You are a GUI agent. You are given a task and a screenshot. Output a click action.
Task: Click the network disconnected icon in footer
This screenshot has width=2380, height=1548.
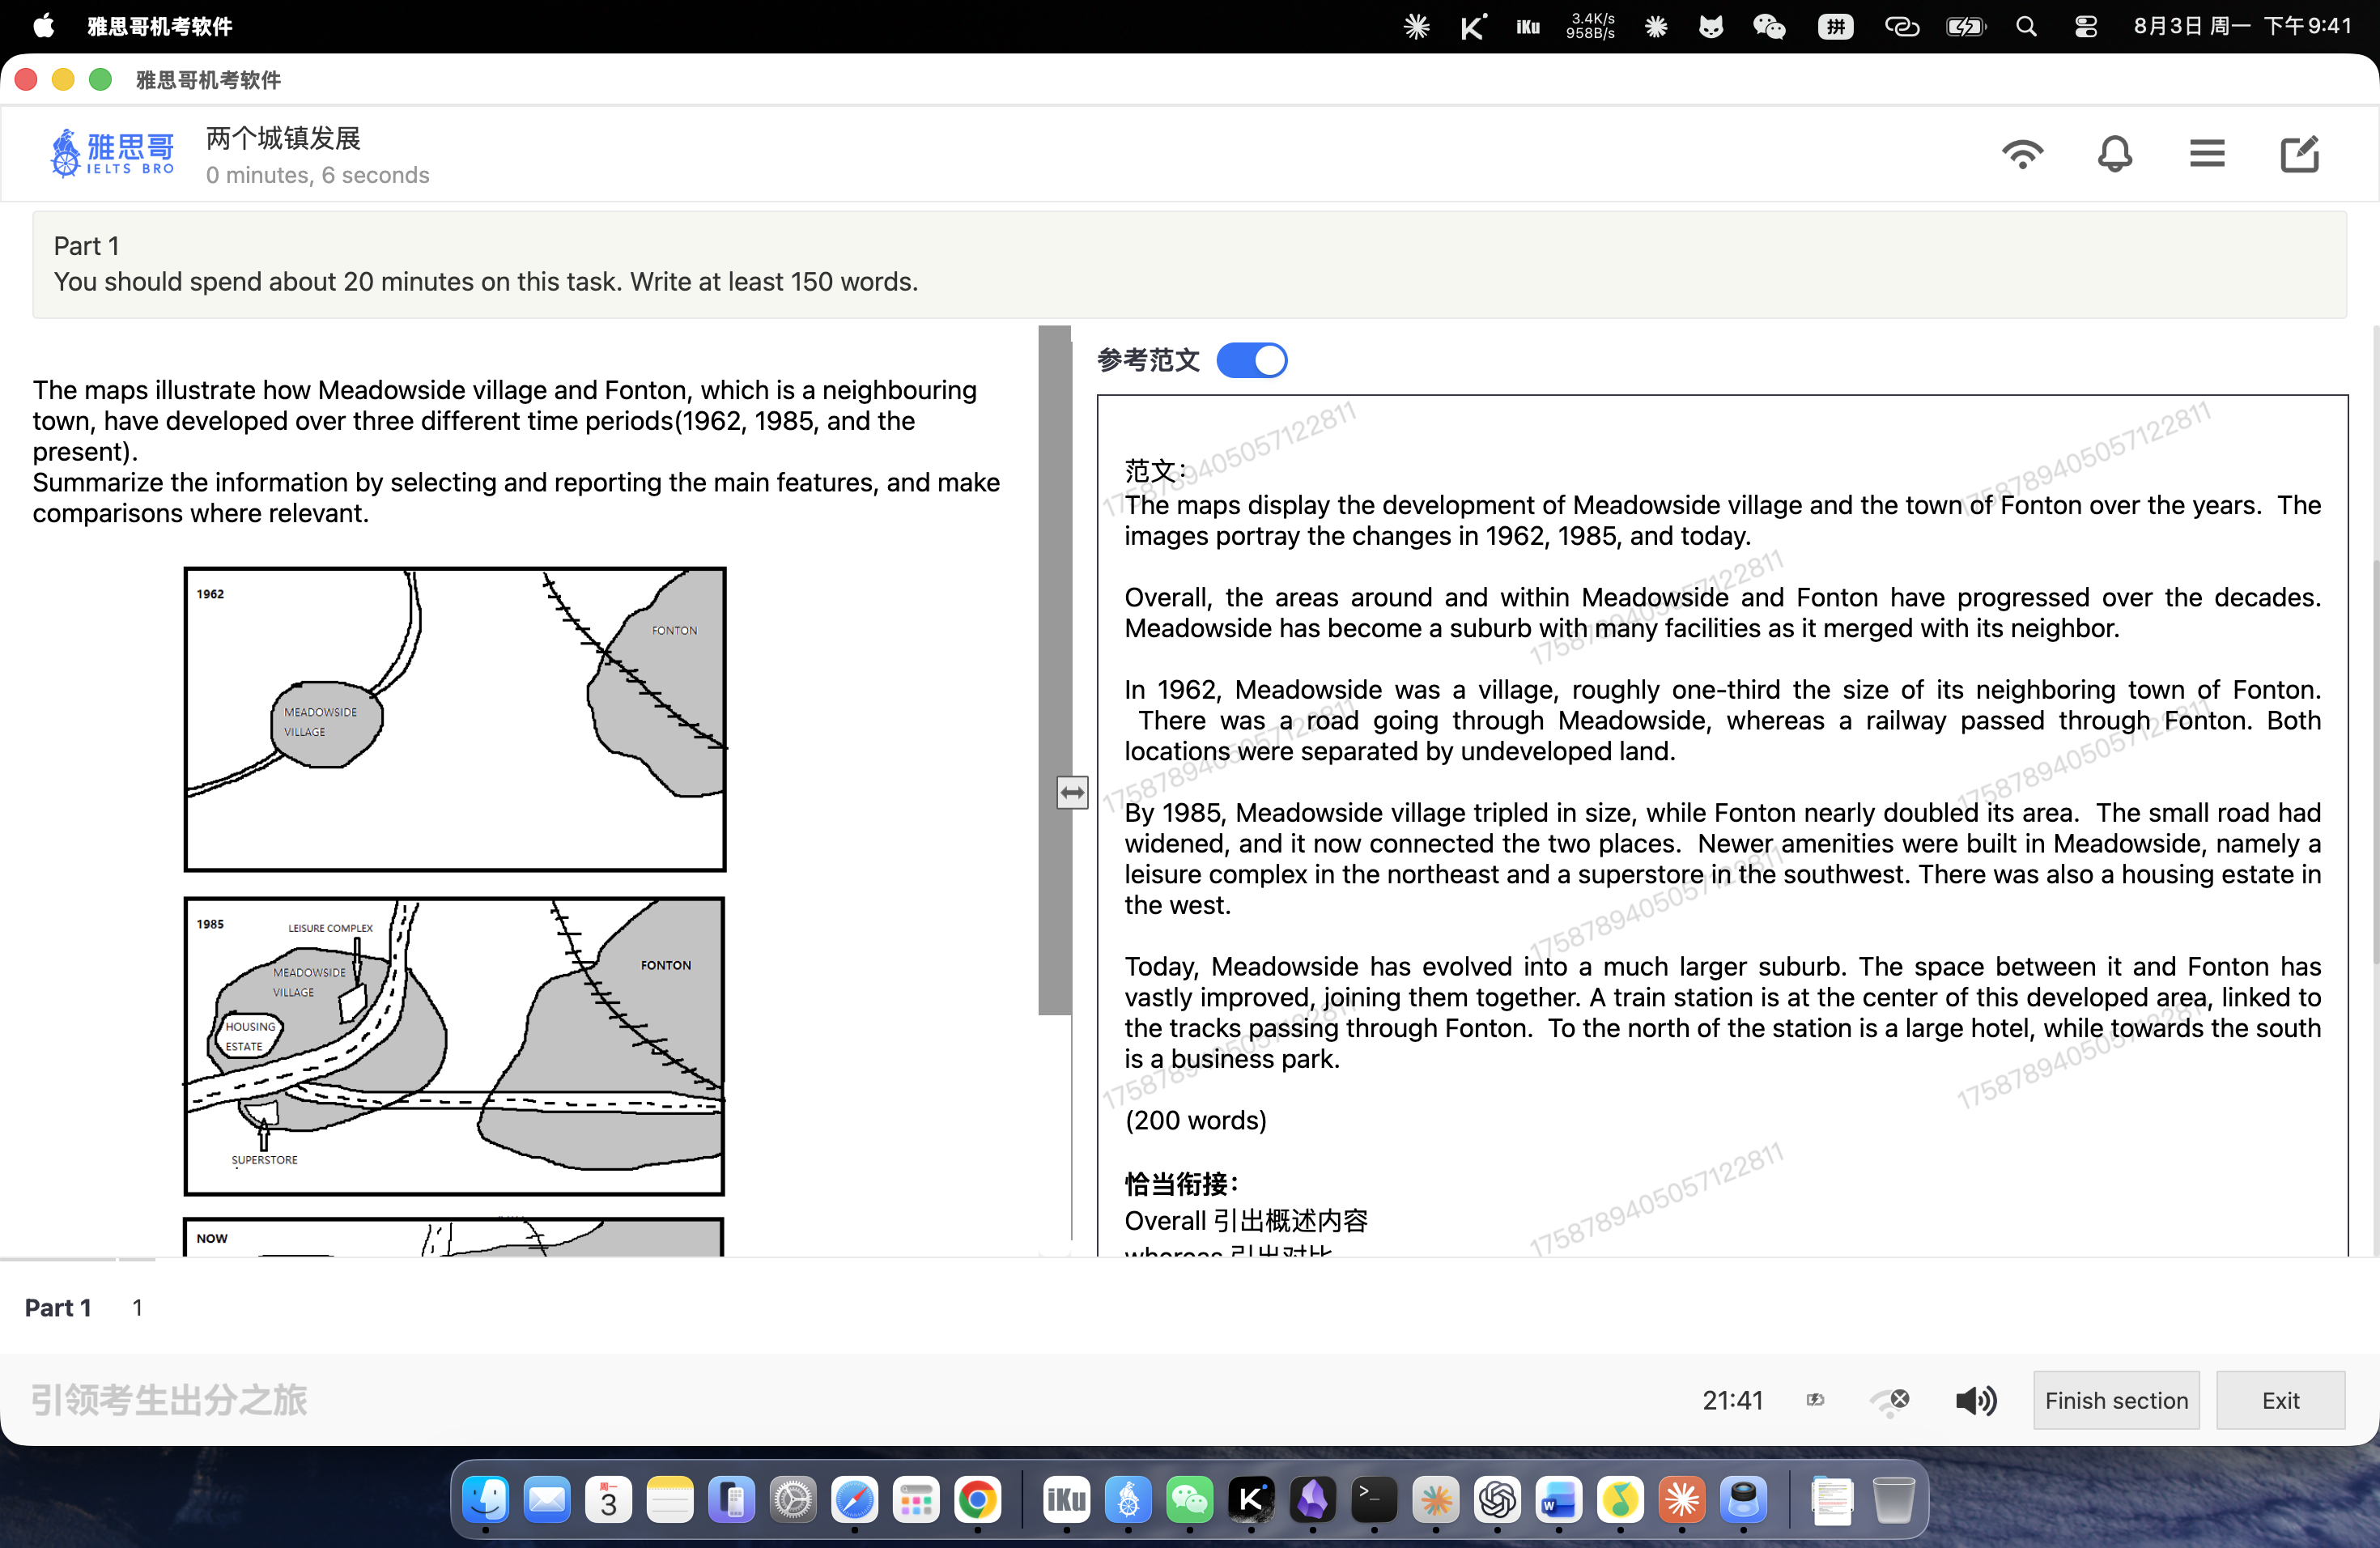1889,1400
